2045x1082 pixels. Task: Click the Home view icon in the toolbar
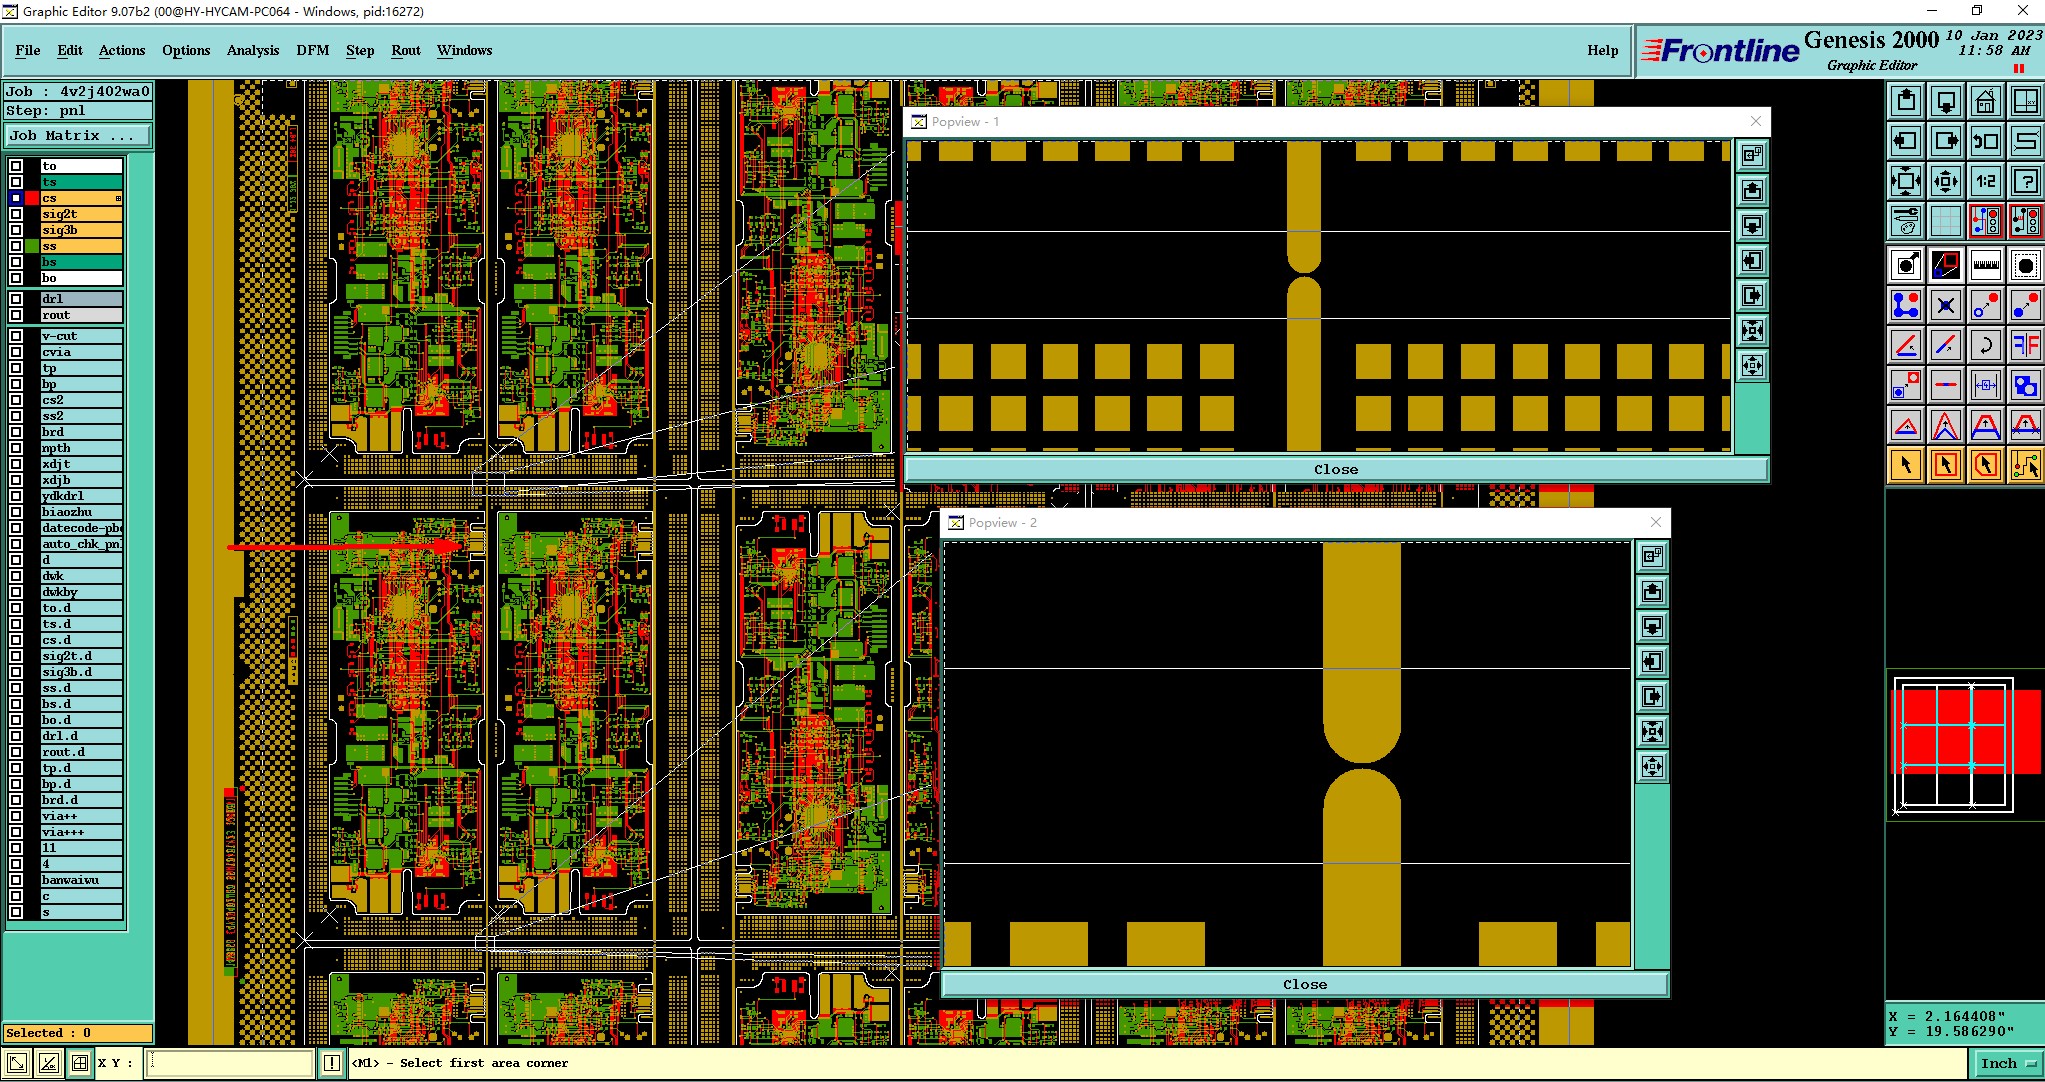click(1985, 101)
